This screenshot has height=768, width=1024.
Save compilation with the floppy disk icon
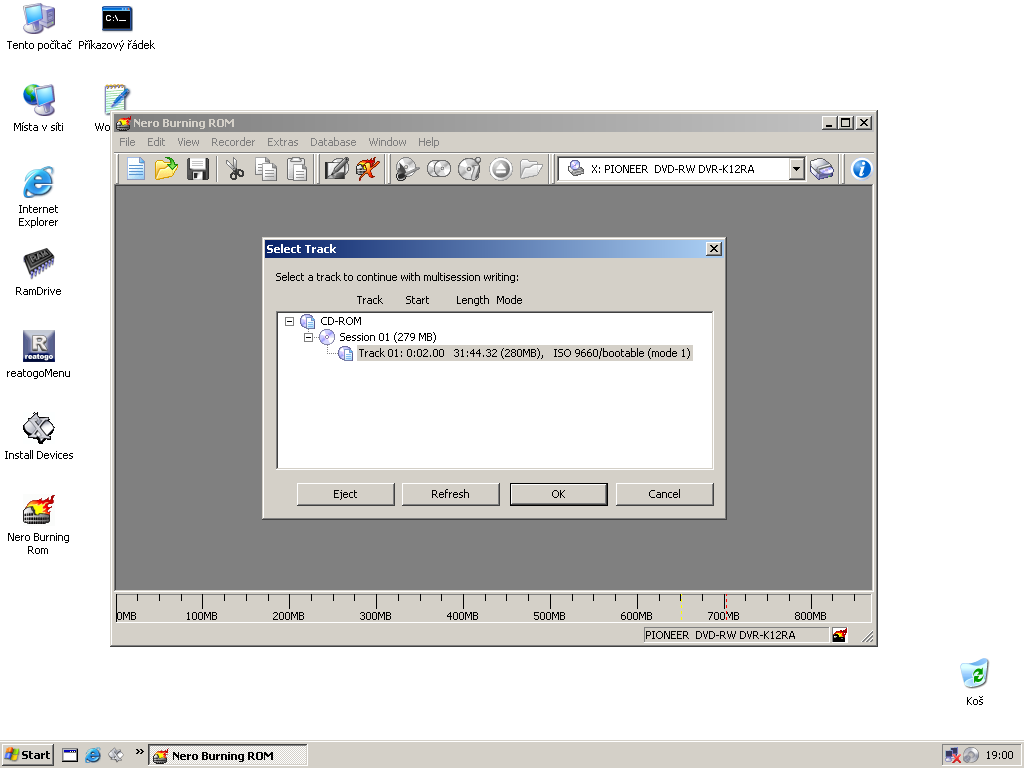[198, 169]
